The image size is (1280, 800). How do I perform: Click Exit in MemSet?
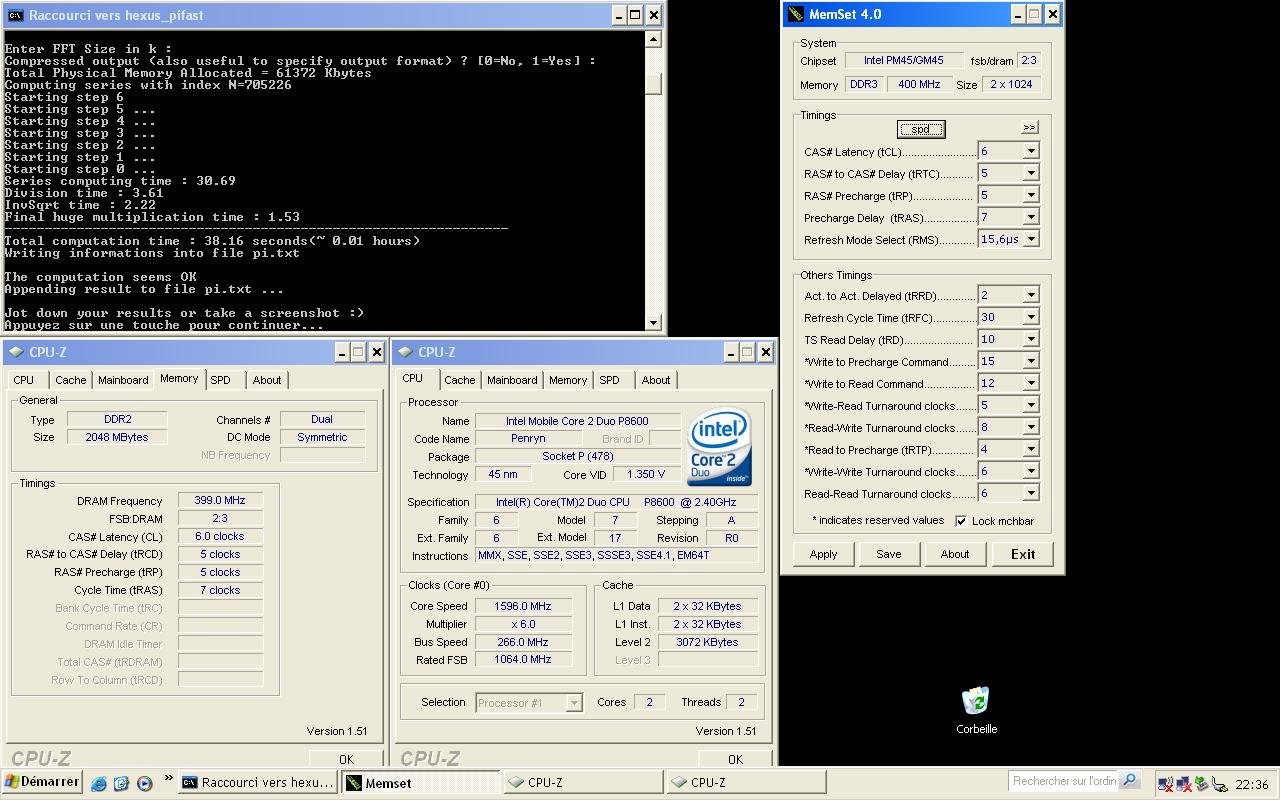1023,554
